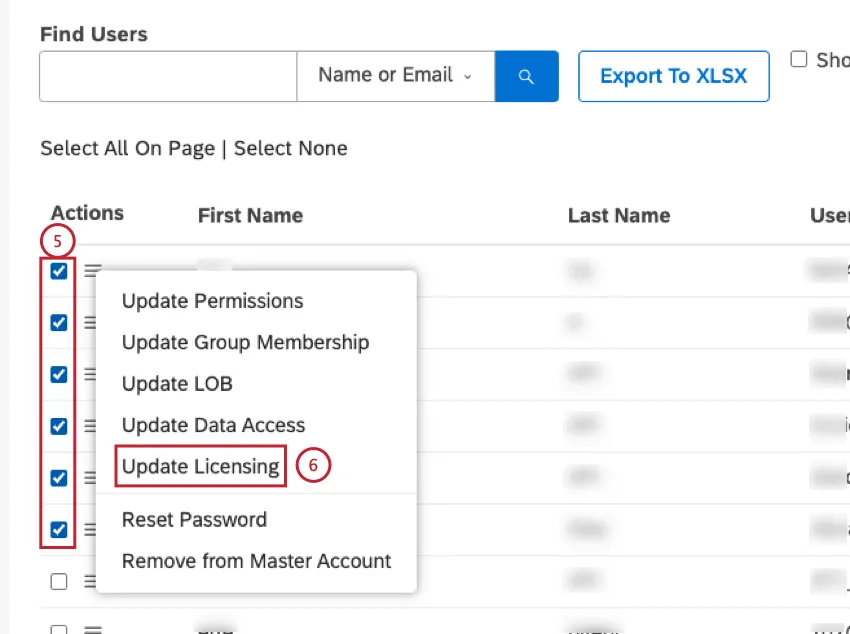
Task: Click the blue search magnifying glass icon
Action: pos(526,75)
